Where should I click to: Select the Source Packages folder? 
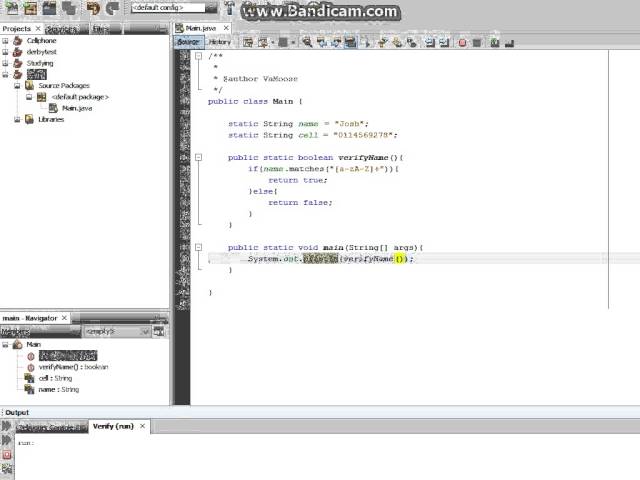tap(64, 86)
